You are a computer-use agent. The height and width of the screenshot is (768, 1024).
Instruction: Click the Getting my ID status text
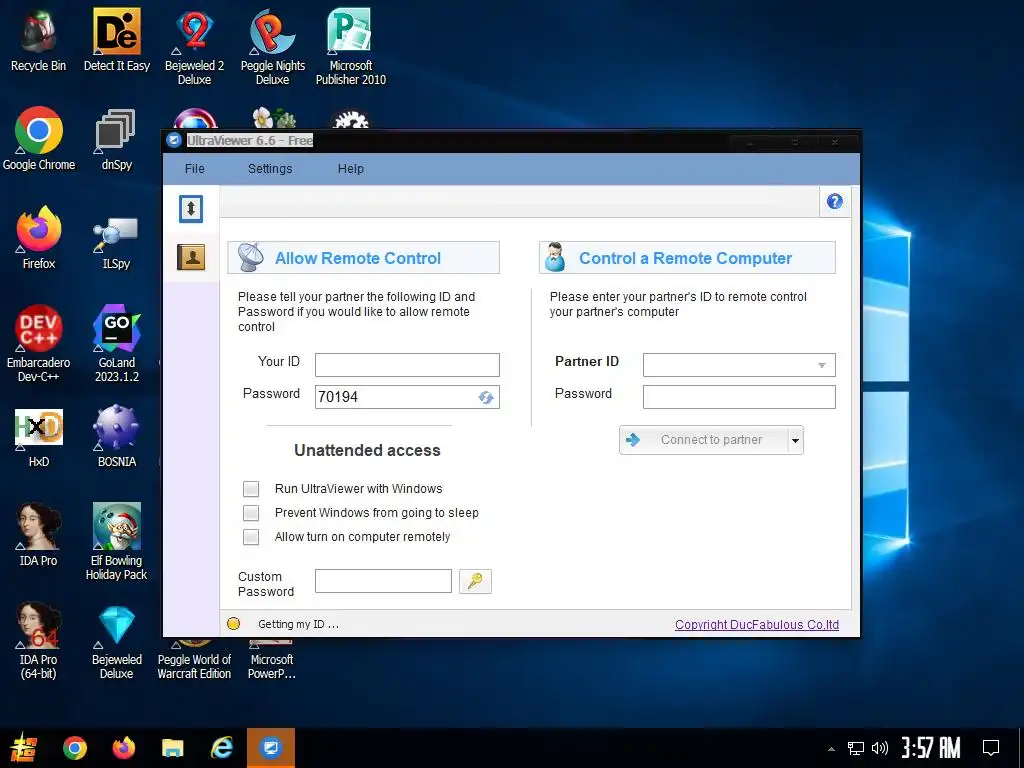pyautogui.click(x=298, y=624)
